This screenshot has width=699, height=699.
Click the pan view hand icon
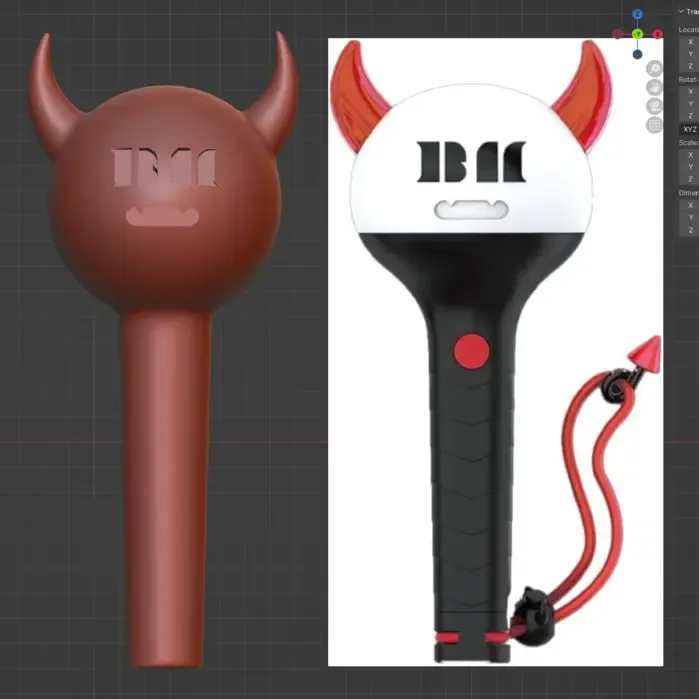pyautogui.click(x=654, y=87)
